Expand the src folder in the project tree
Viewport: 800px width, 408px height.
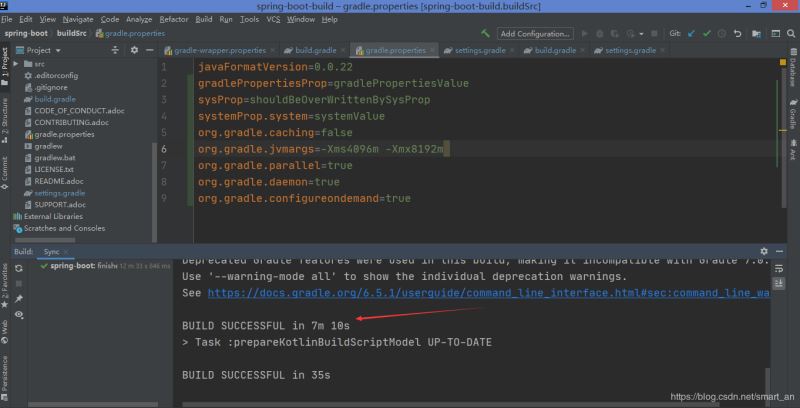[x=16, y=64]
